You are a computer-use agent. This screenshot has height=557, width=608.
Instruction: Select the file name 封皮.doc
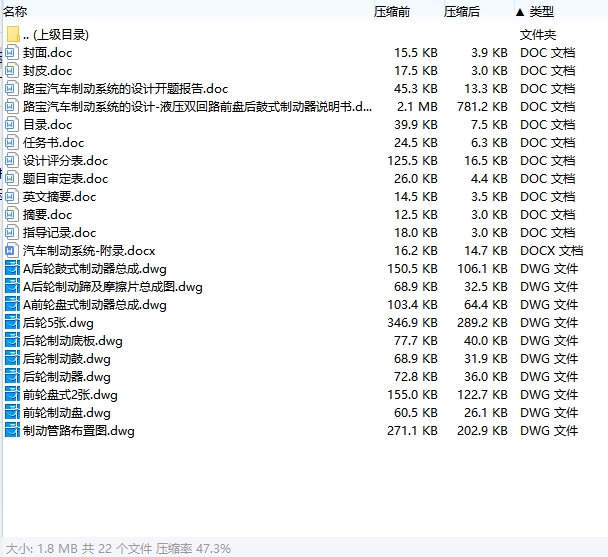(x=47, y=71)
